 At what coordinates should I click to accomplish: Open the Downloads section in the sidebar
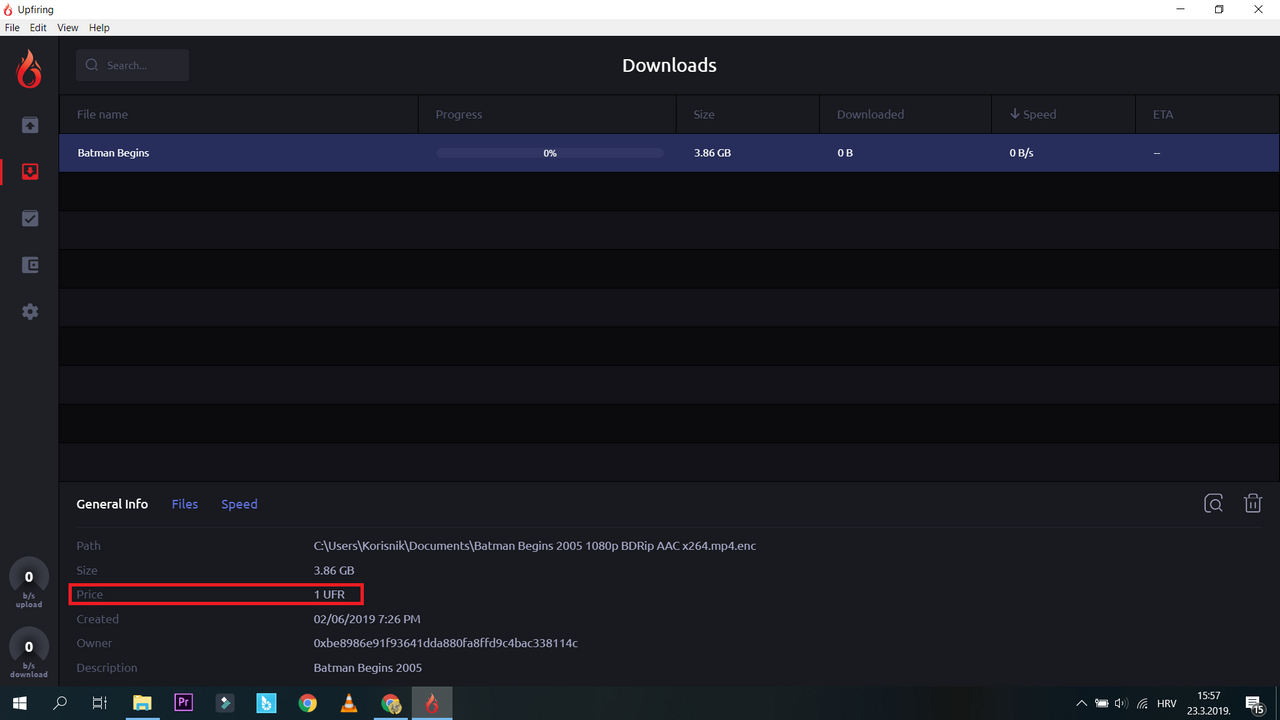pos(30,172)
